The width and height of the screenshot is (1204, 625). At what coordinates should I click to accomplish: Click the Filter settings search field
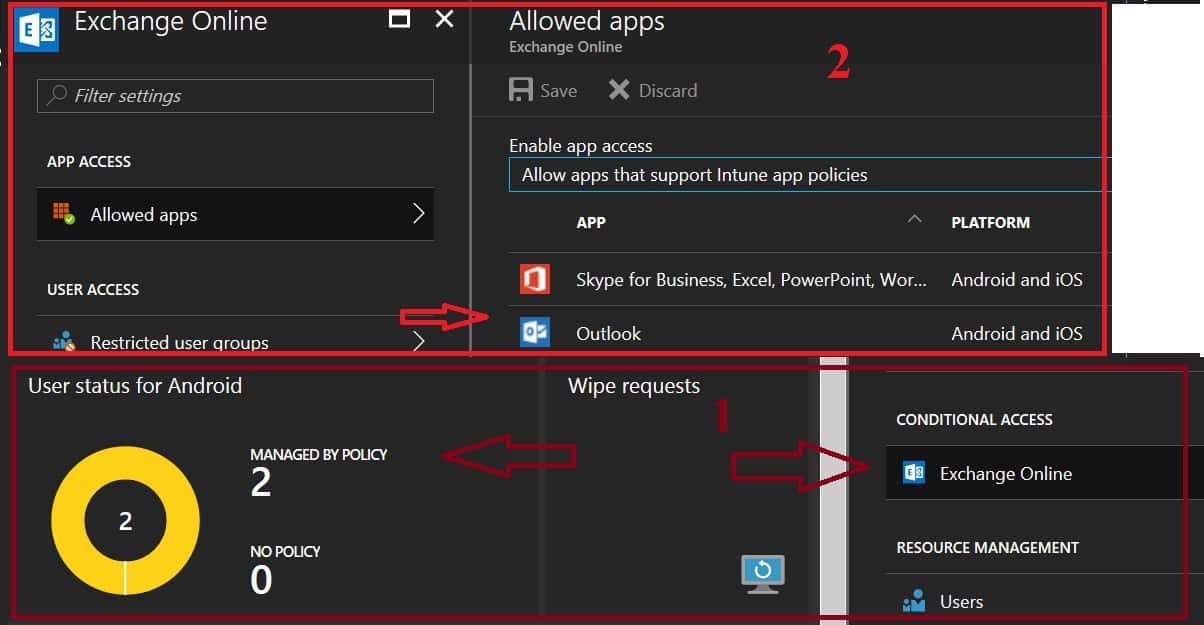point(235,96)
